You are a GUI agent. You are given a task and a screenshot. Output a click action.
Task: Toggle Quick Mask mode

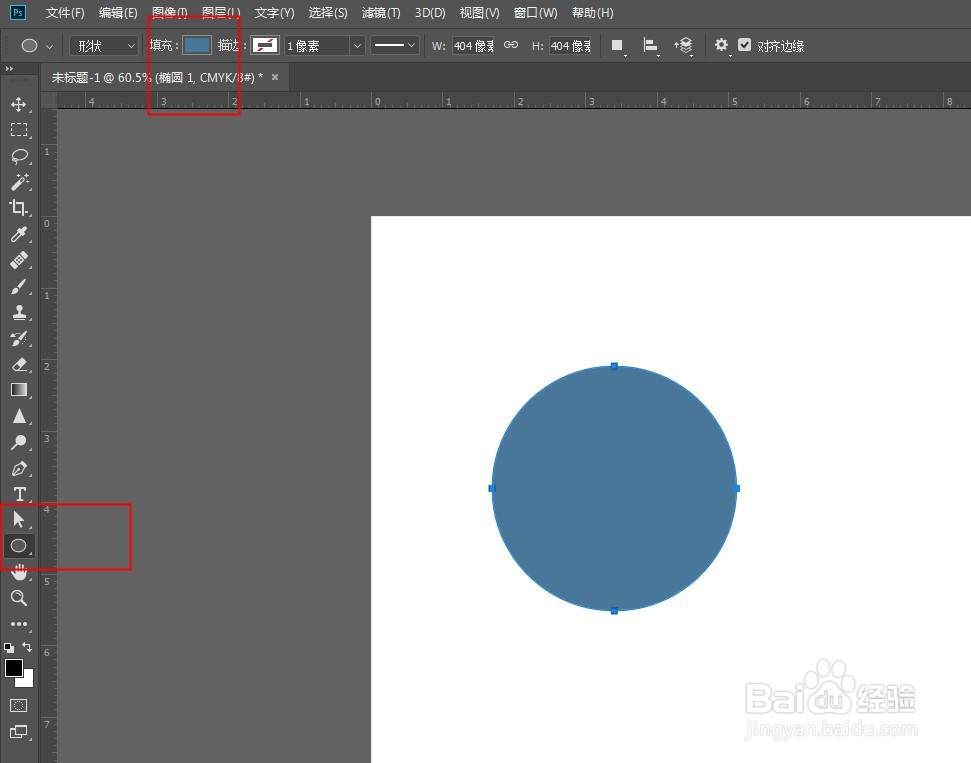coord(19,705)
